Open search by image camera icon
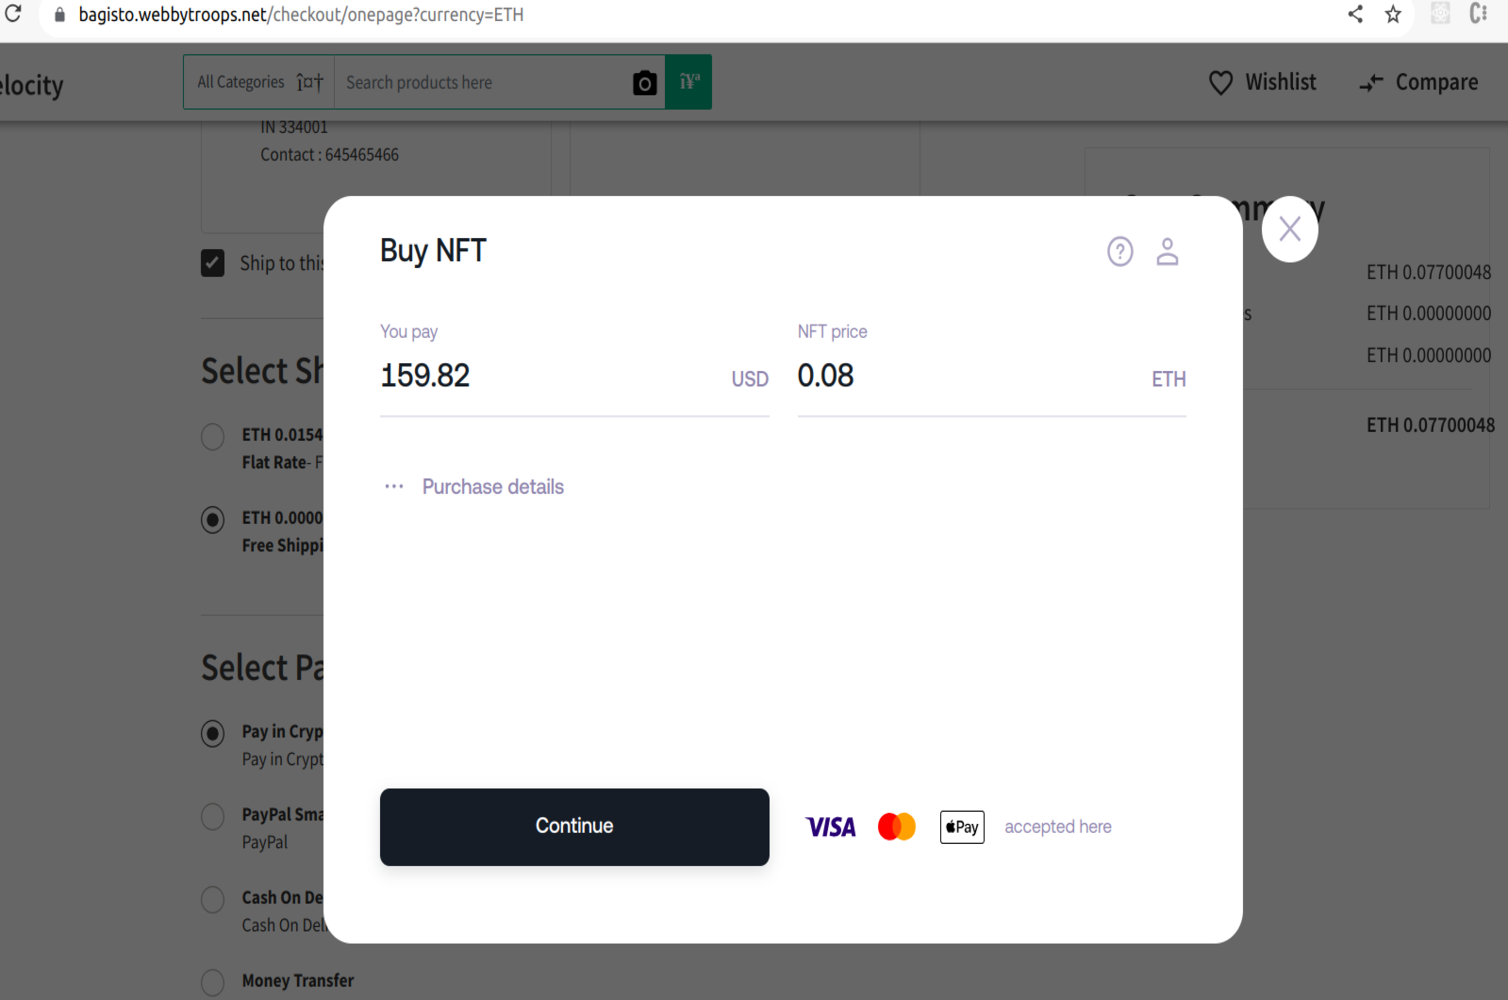The width and height of the screenshot is (1508, 1000). click(x=644, y=82)
